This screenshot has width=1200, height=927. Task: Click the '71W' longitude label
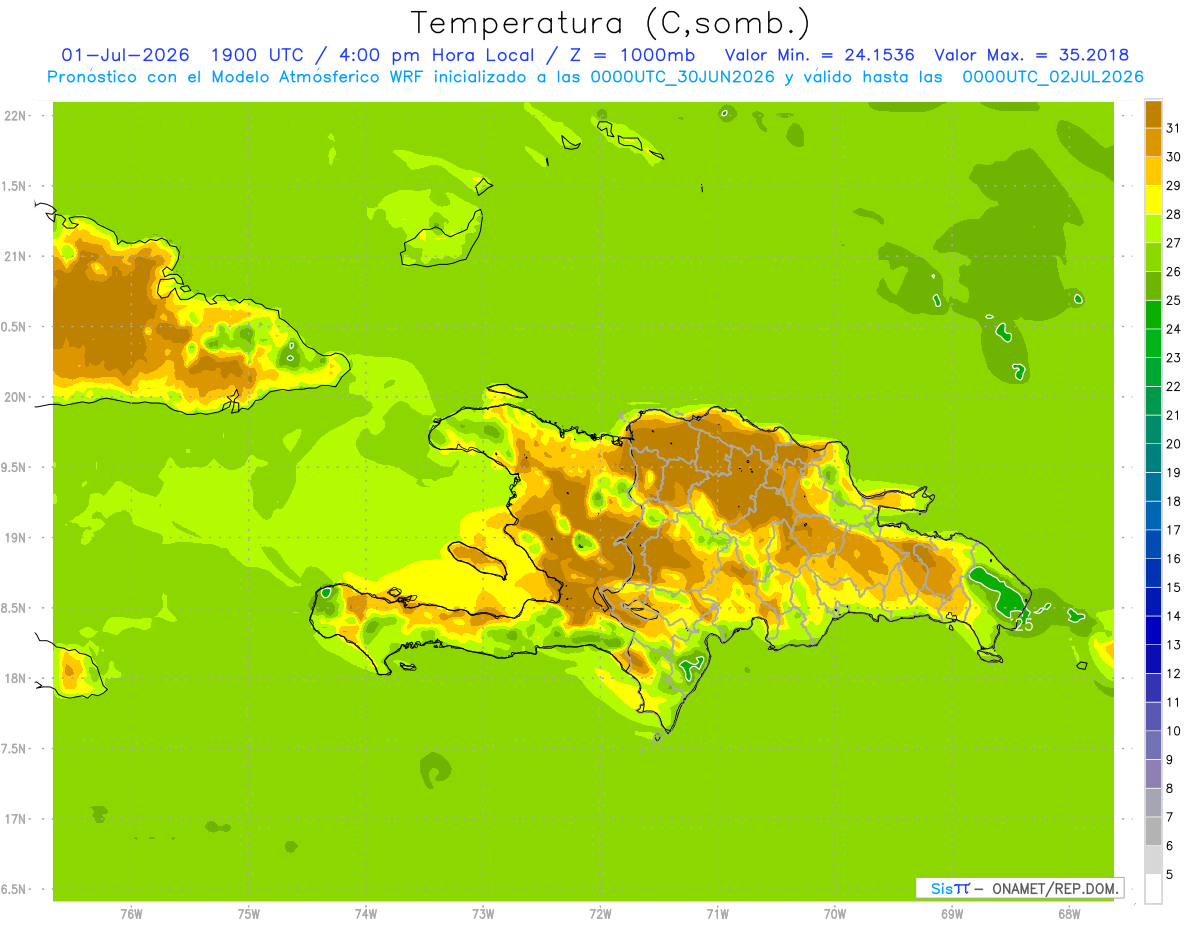[717, 914]
